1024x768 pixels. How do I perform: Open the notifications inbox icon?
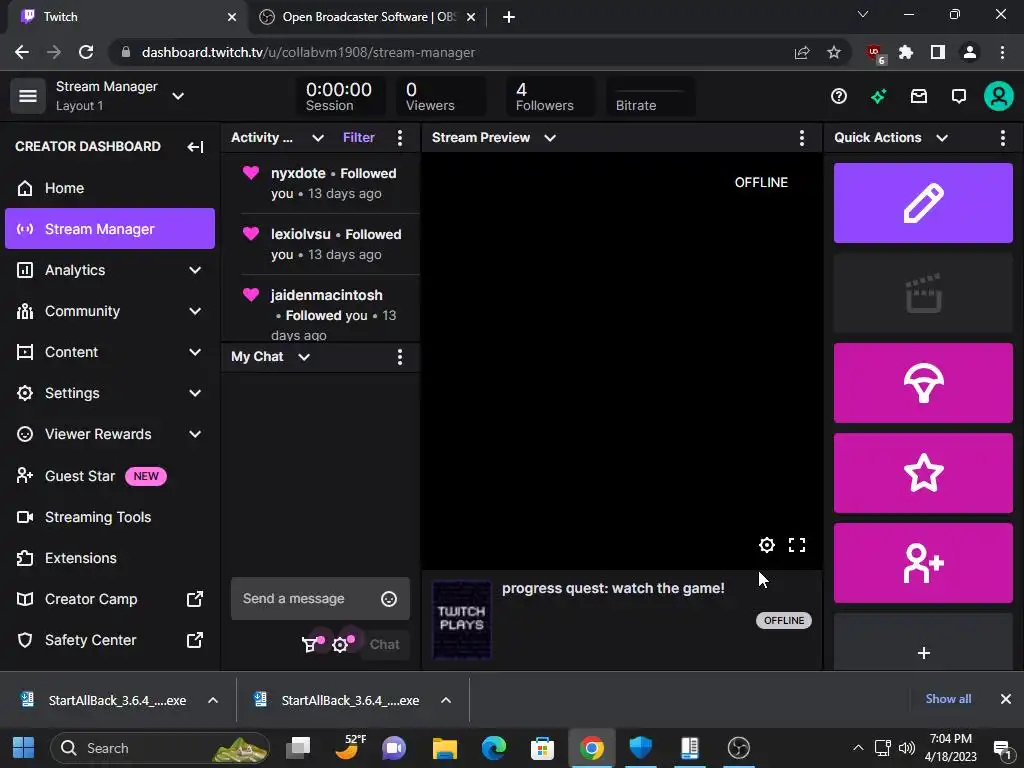(919, 97)
